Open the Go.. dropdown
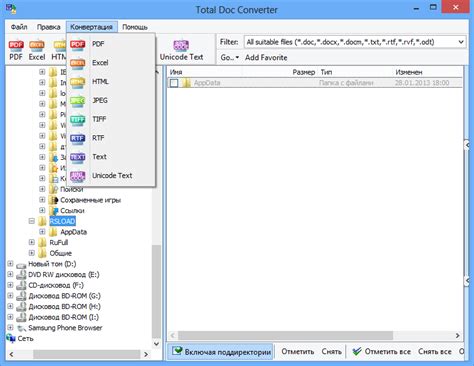 [230, 58]
